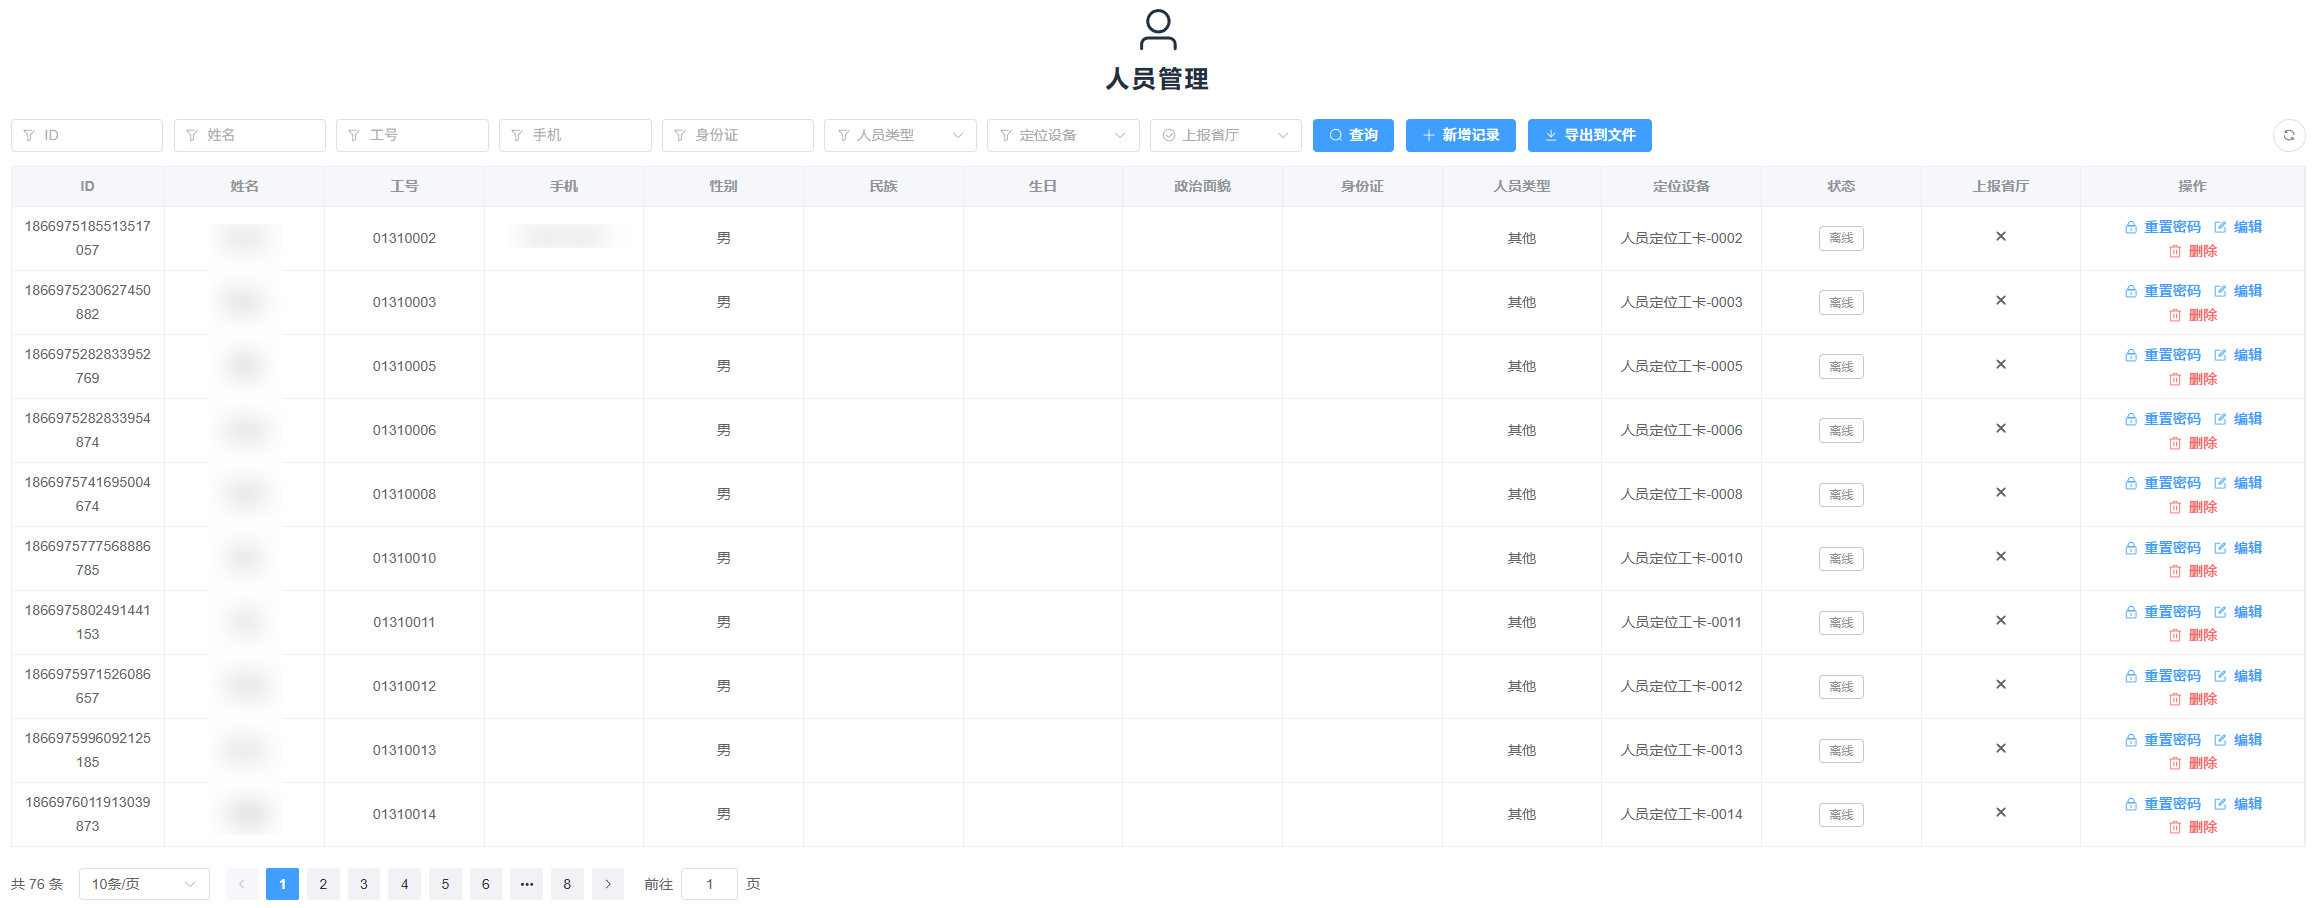
Task: Click the 导出到文件 export button
Action: tap(1589, 135)
